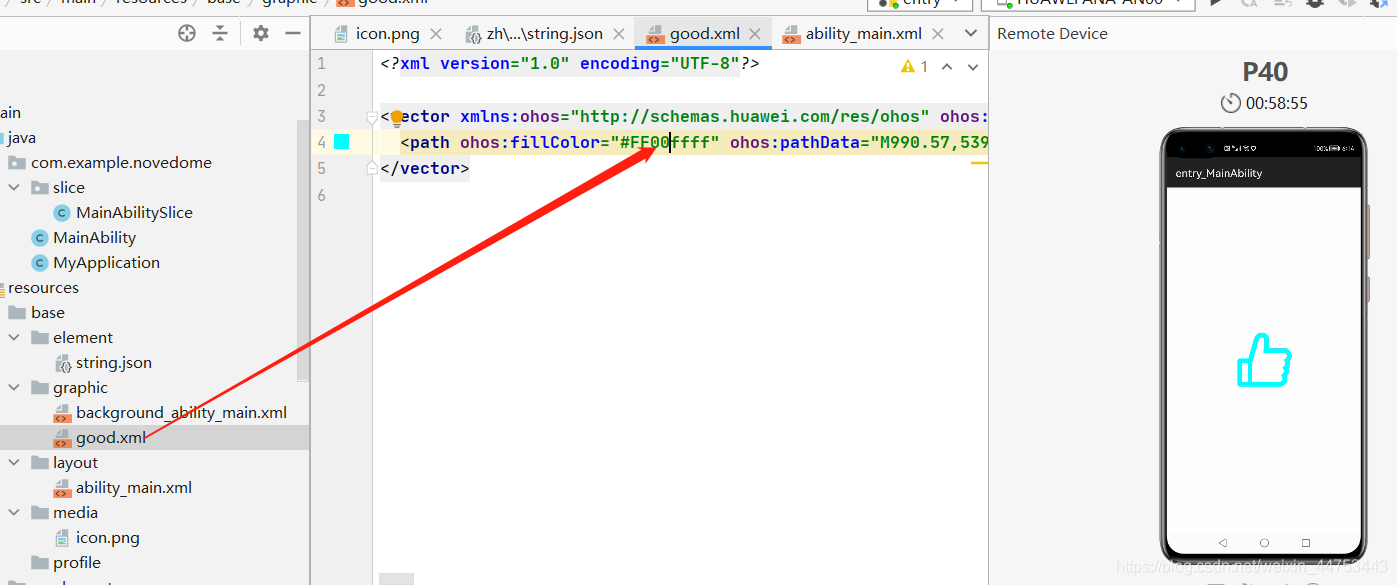Select ability_main.xml under layout
Screen dimensions: 1397x585
click(x=134, y=487)
